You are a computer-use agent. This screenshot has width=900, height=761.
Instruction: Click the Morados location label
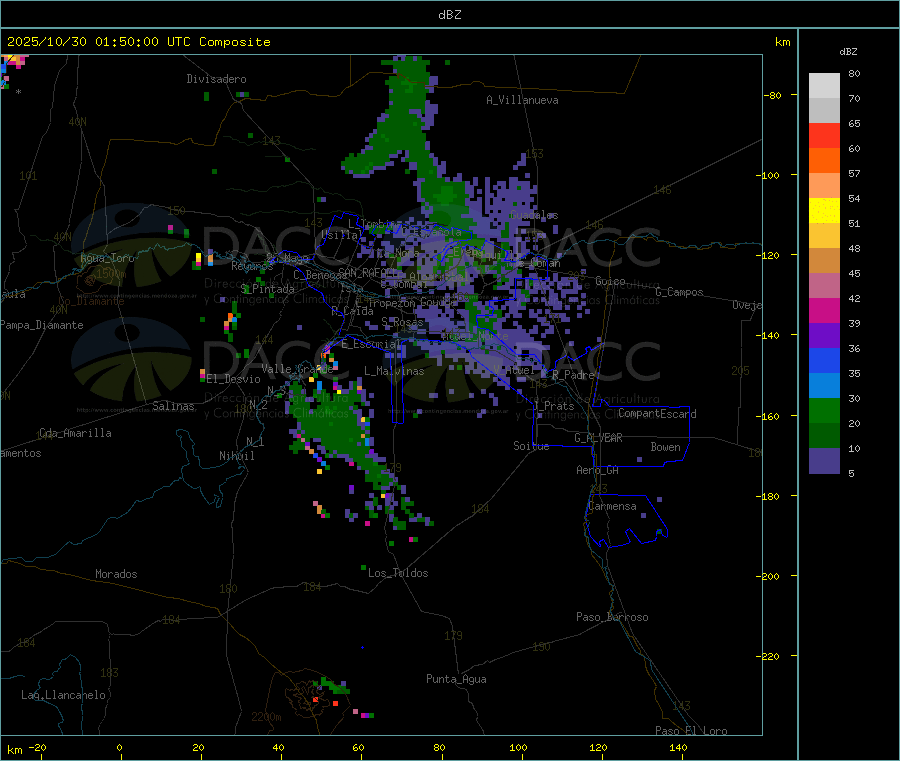click(116, 574)
